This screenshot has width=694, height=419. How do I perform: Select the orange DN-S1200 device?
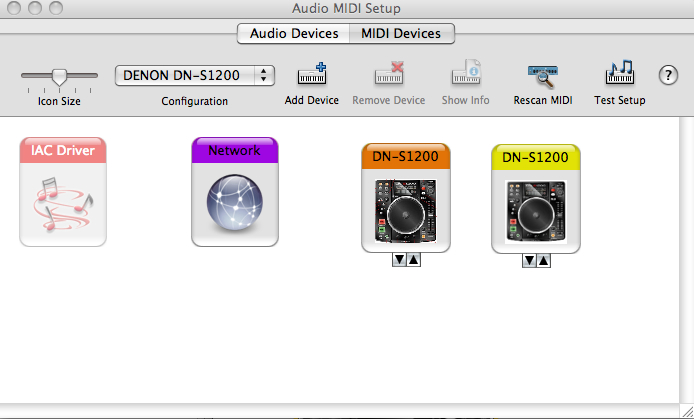tap(406, 198)
